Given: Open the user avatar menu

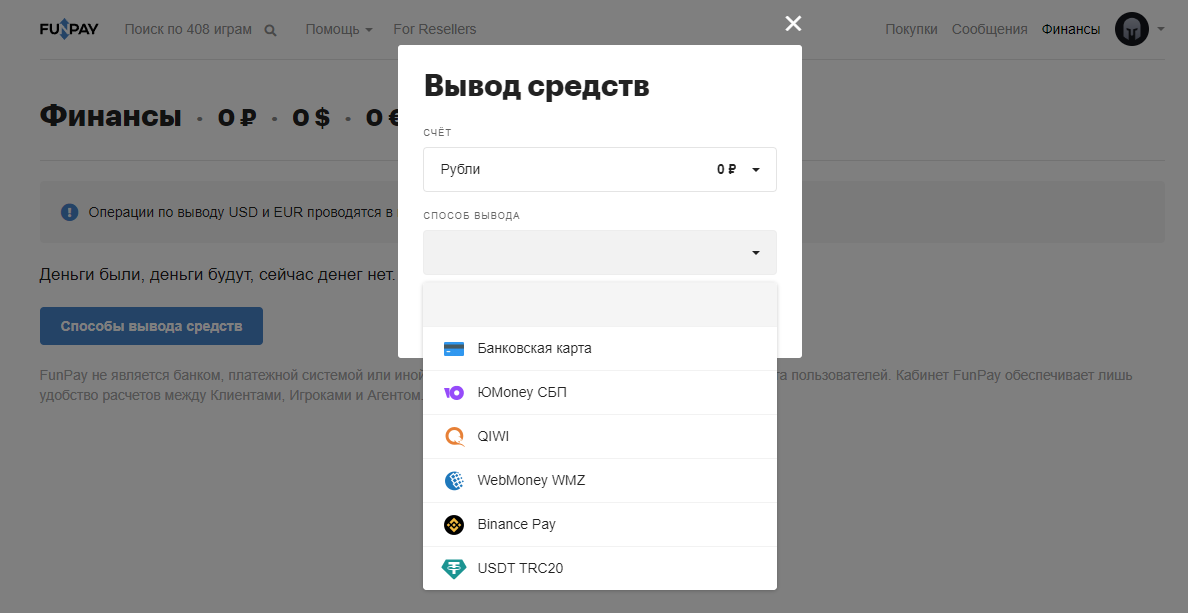Looking at the screenshot, I should pyautogui.click(x=1131, y=29).
